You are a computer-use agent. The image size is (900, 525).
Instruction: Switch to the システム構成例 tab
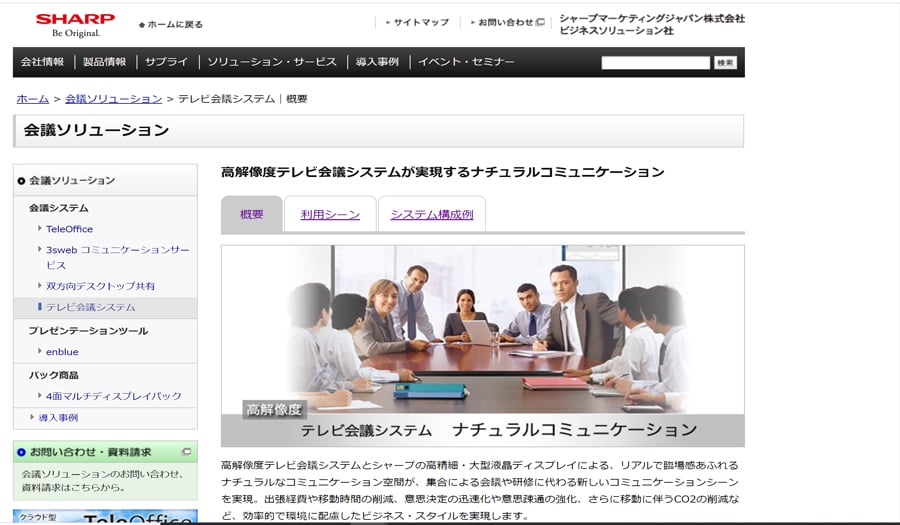pyautogui.click(x=432, y=215)
